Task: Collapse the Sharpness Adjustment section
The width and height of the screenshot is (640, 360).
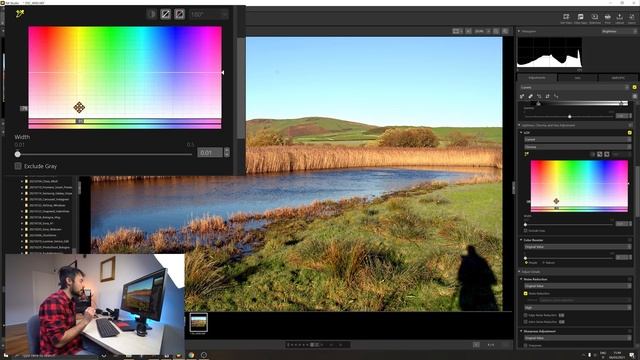Action: (521, 331)
